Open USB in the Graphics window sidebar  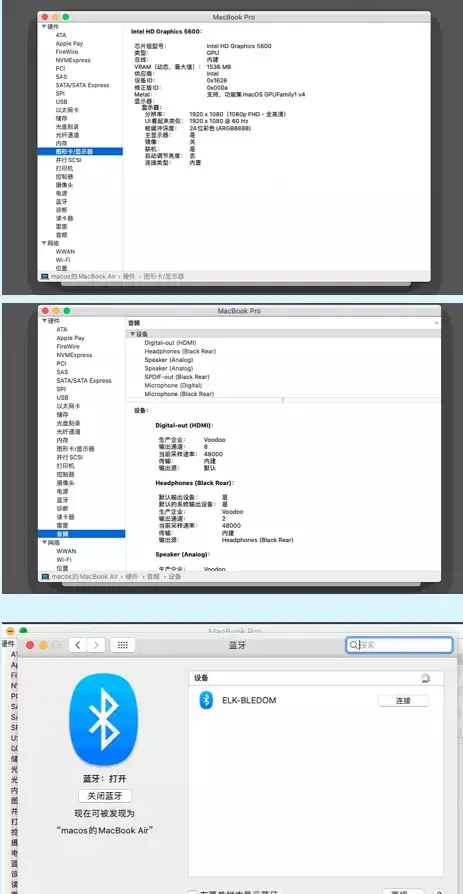click(x=61, y=101)
